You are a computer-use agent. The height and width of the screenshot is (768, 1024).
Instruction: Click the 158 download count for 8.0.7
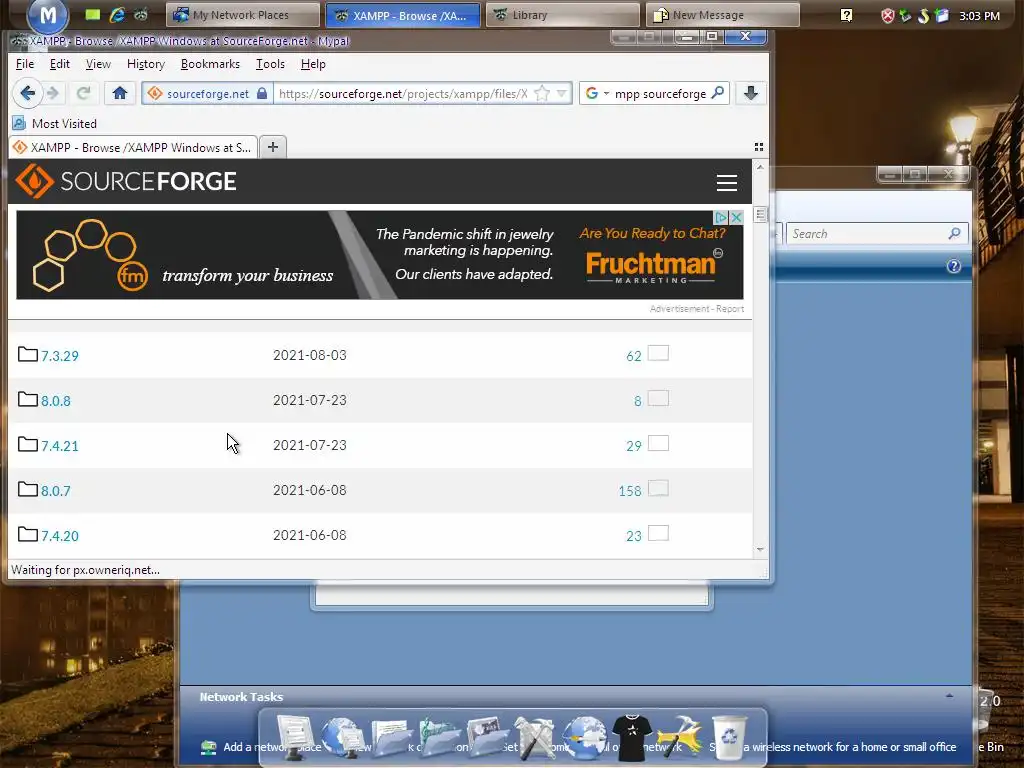coord(630,491)
